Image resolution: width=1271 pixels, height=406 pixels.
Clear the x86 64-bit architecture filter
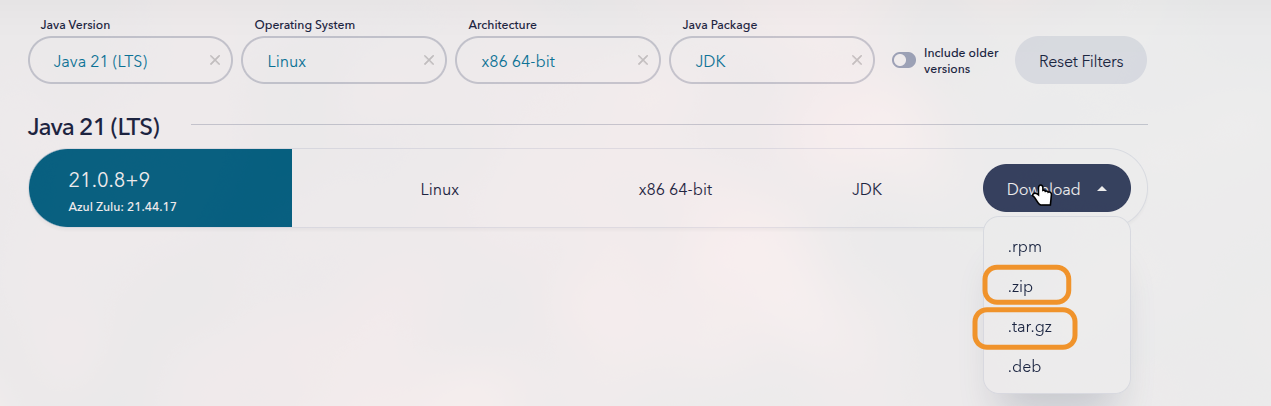[642, 61]
